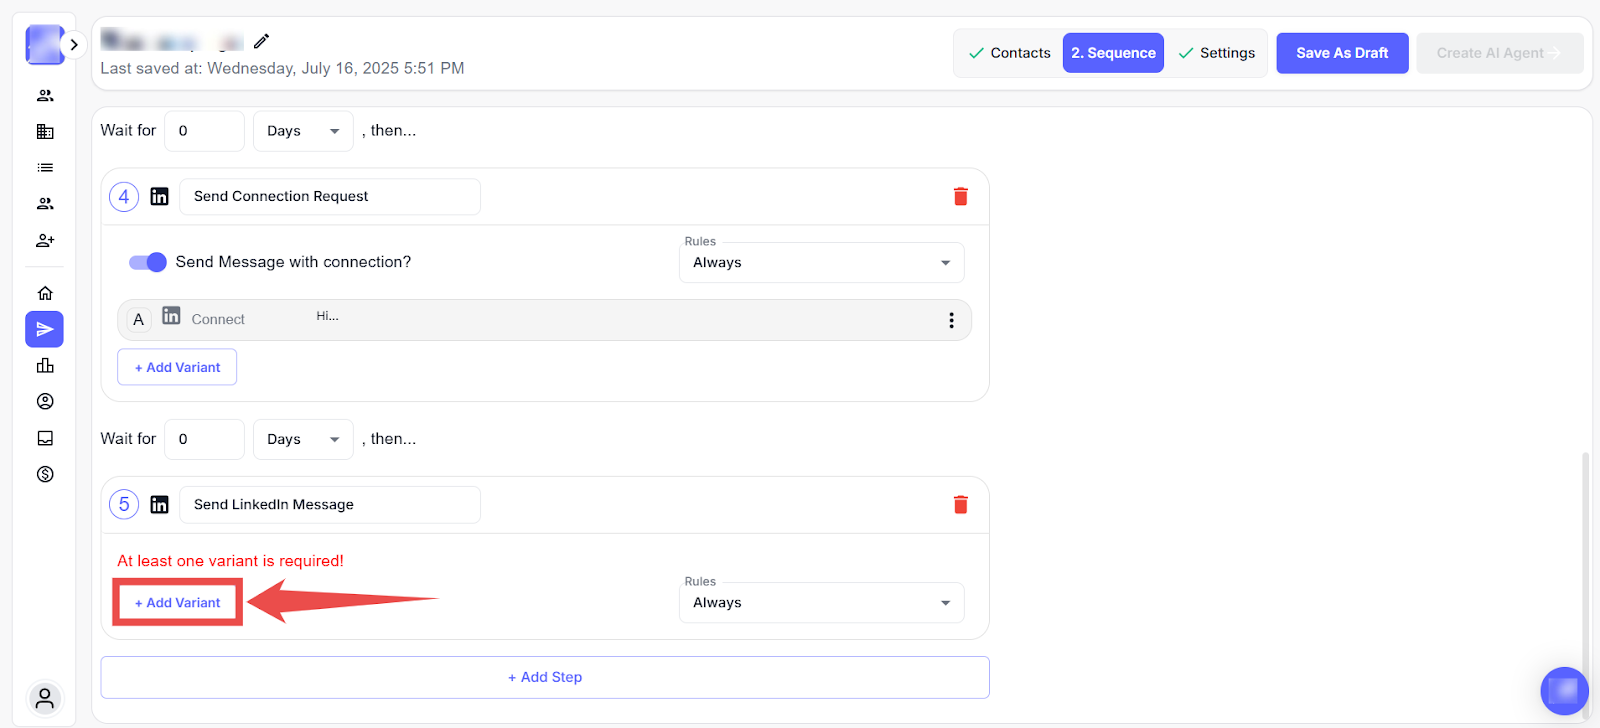
Task: Delete step 4 with red trash icon
Action: (x=960, y=197)
